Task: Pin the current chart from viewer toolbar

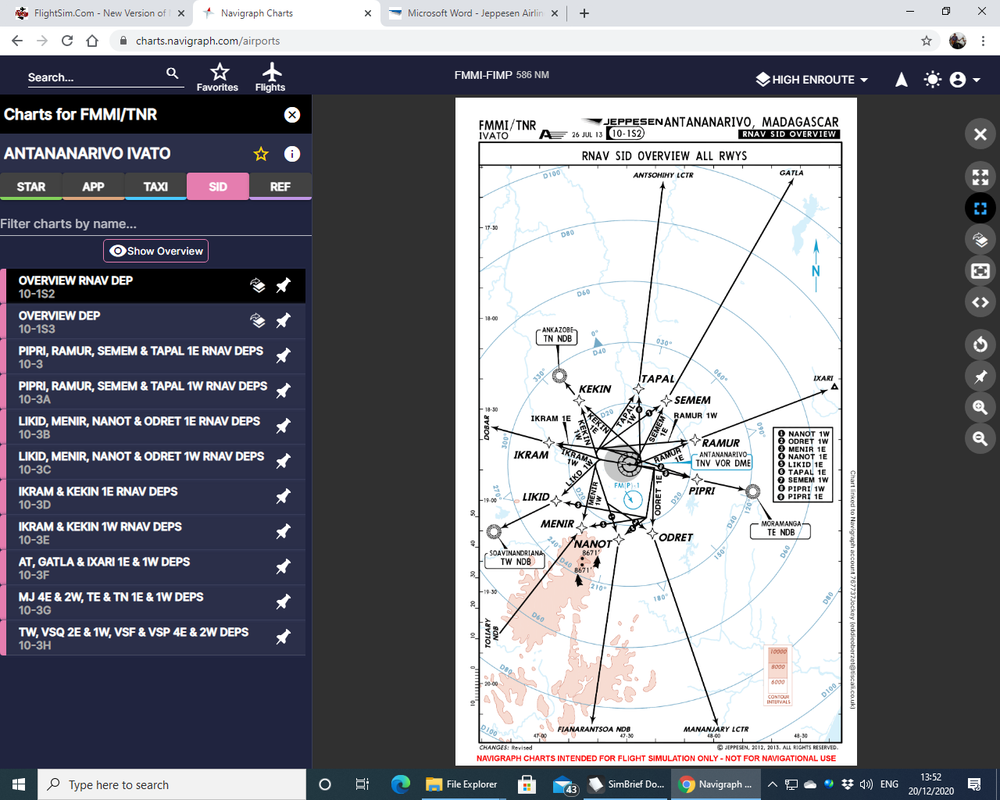Action: click(980, 376)
